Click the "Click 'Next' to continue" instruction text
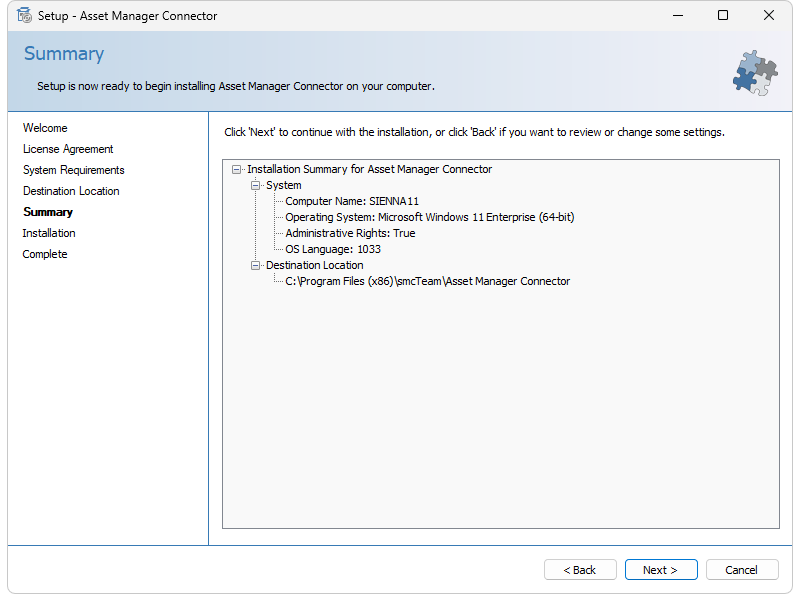Viewport: 800px width, 601px height. (x=474, y=132)
